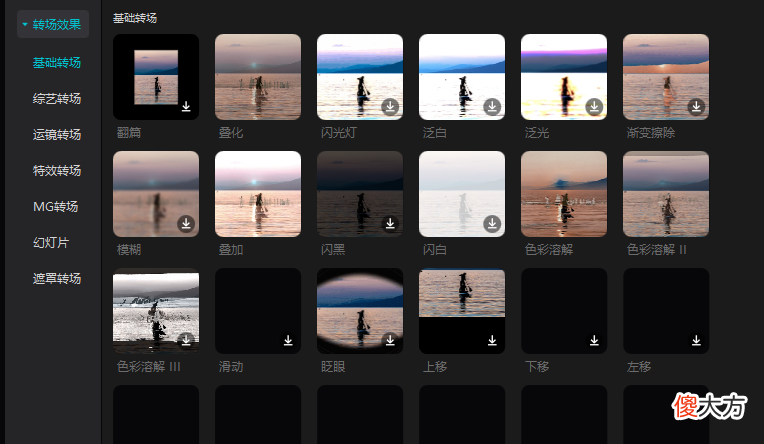Screen dimensions: 764x444
Task: Click the 滑动 label text
Action: (231, 367)
